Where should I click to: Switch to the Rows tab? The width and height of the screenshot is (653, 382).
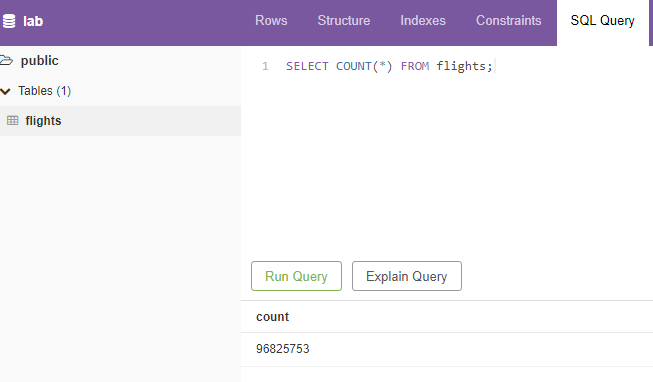(x=271, y=20)
